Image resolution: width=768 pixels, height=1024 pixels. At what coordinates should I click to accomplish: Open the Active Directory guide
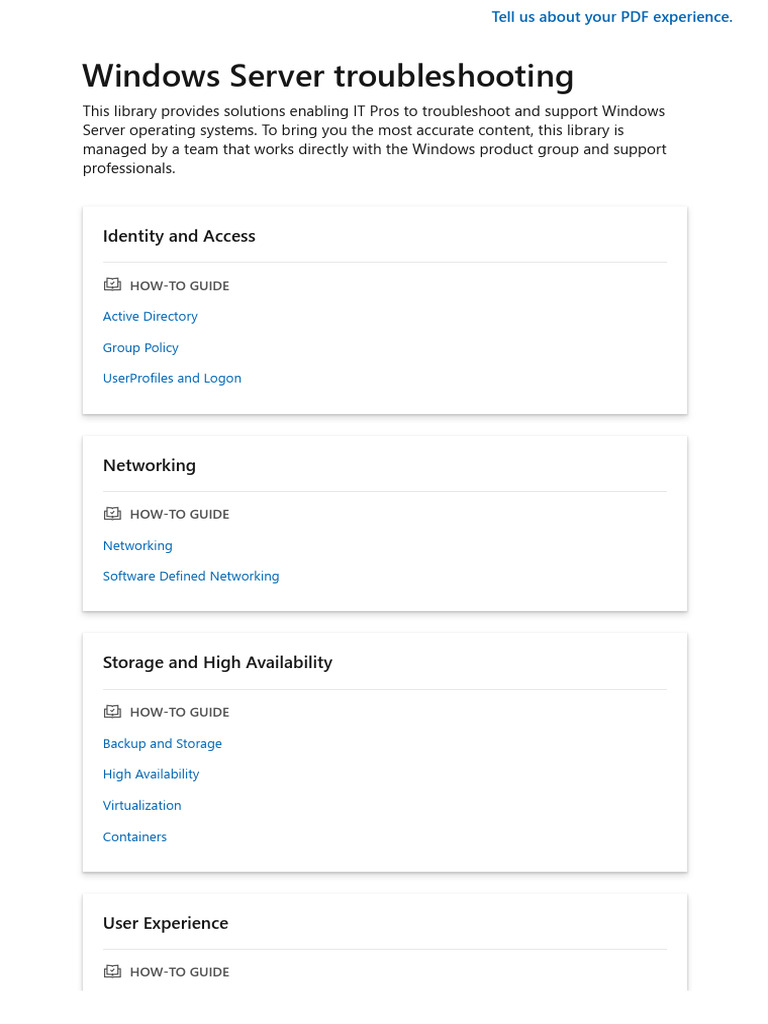pos(150,317)
